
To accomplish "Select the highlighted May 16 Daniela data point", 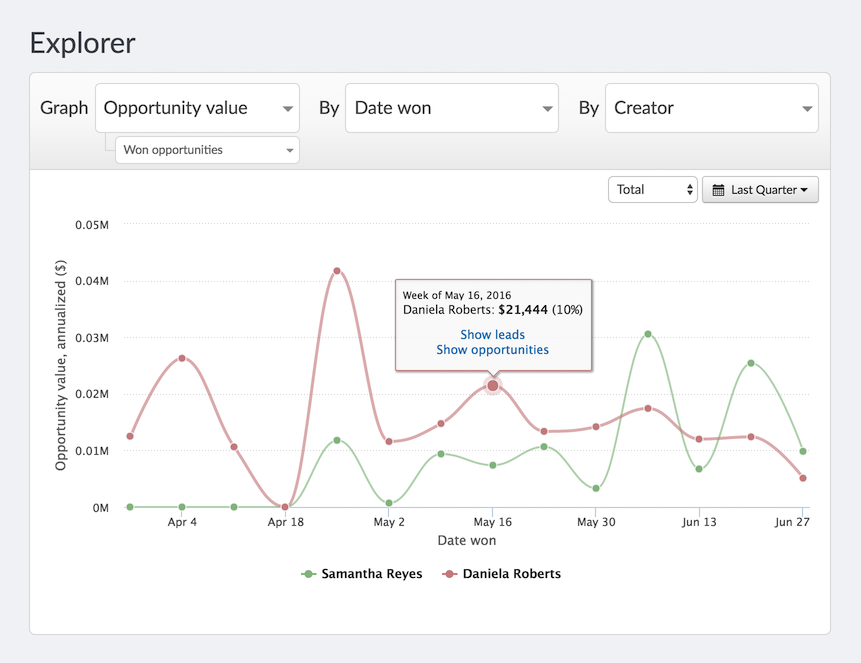I will click(493, 386).
